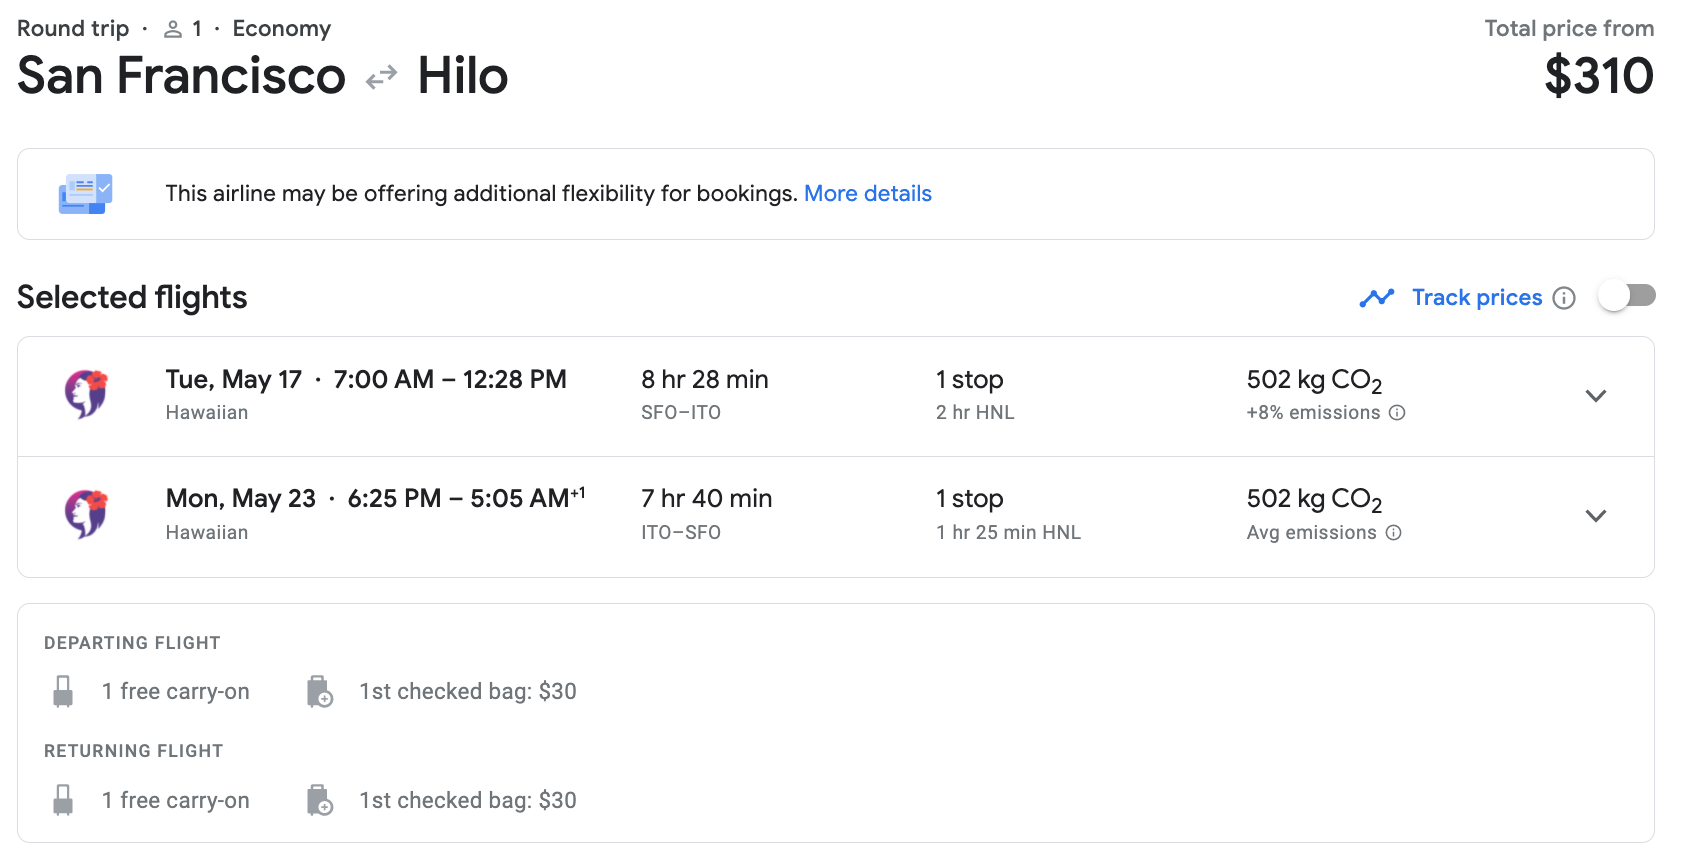This screenshot has width=1698, height=860.
Task: Click the Hawaiian logo on returning flight
Action: (87, 513)
